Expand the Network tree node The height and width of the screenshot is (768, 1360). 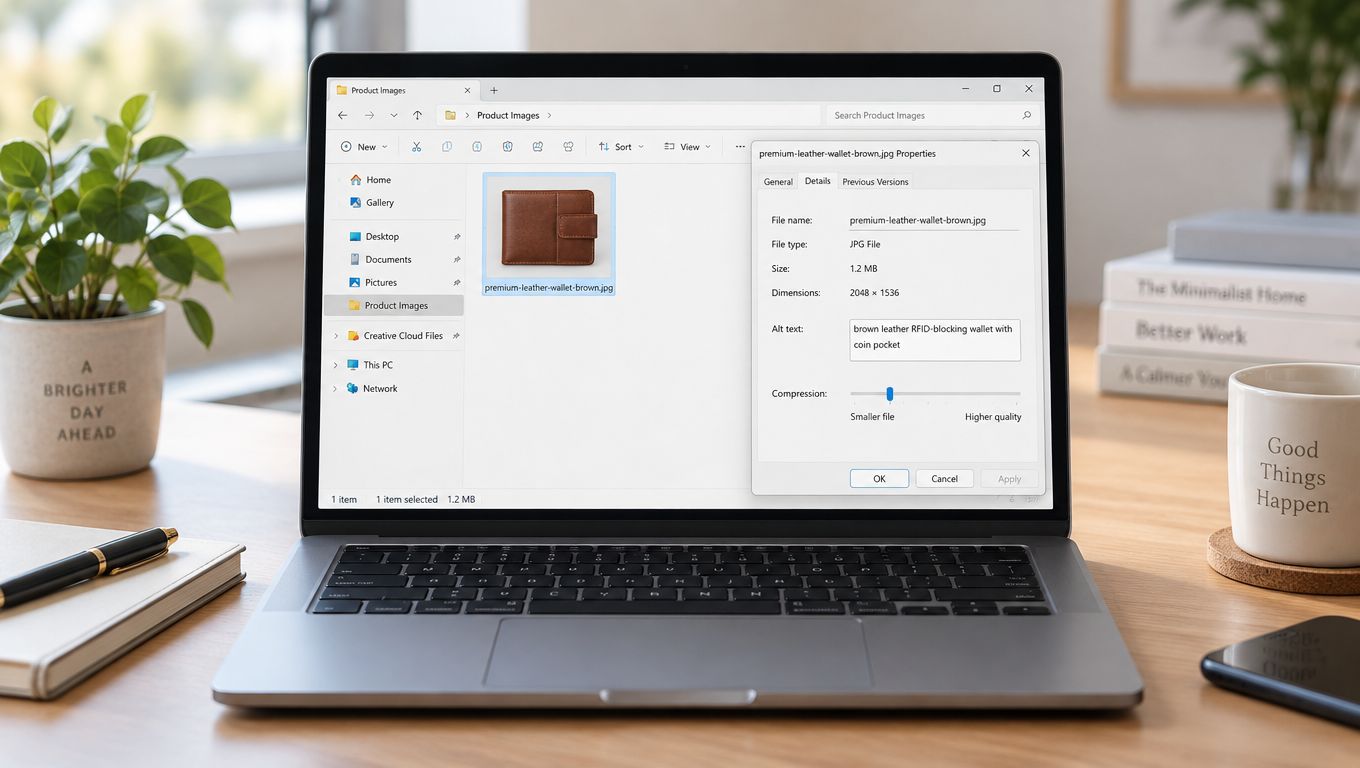(x=336, y=389)
